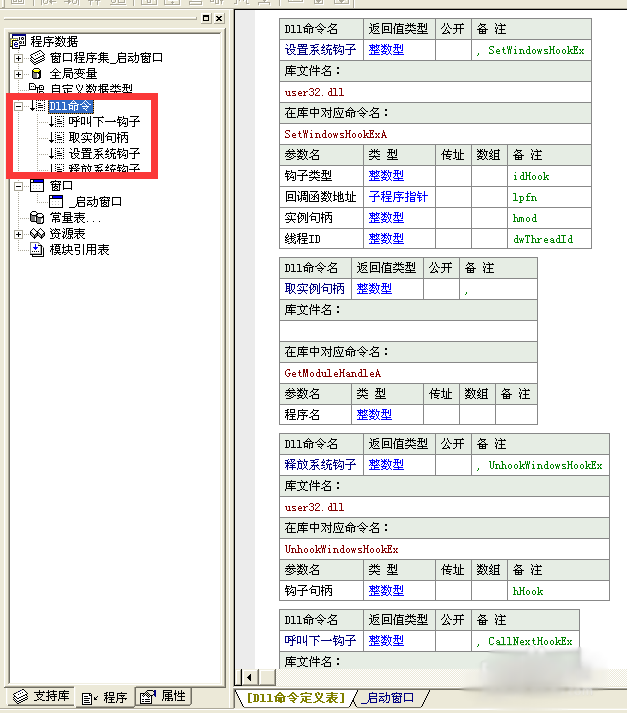Select 设置系统钩子 in the tree

[104, 154]
